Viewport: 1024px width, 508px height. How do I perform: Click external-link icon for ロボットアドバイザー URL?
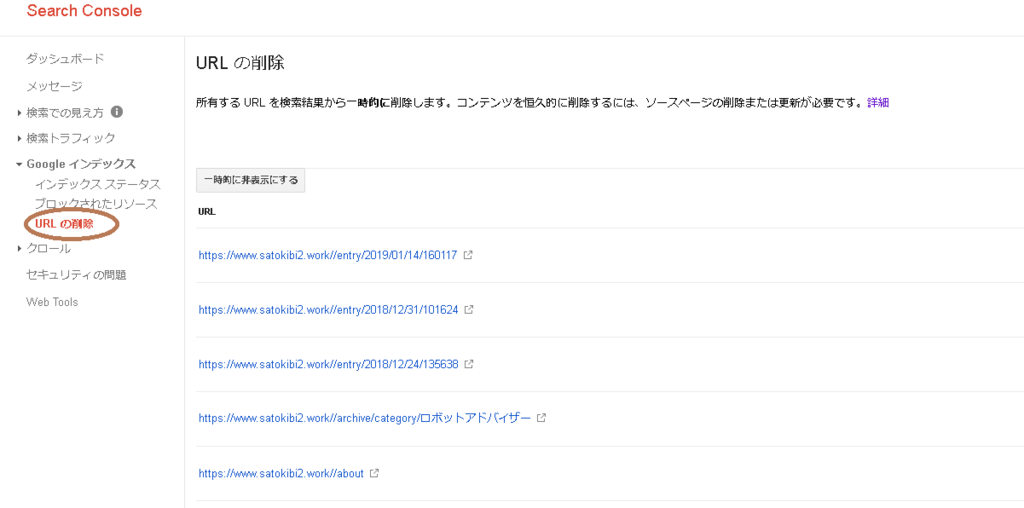click(x=541, y=417)
